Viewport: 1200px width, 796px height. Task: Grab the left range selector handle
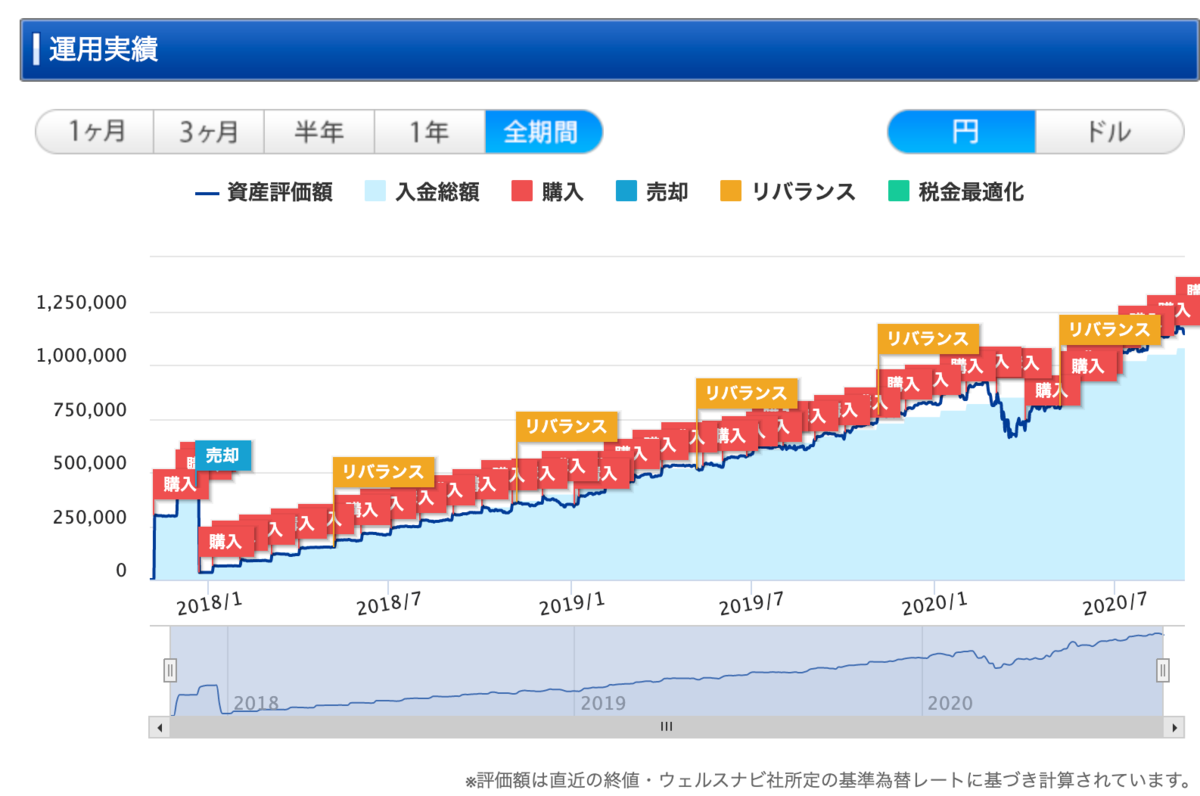(x=170, y=670)
